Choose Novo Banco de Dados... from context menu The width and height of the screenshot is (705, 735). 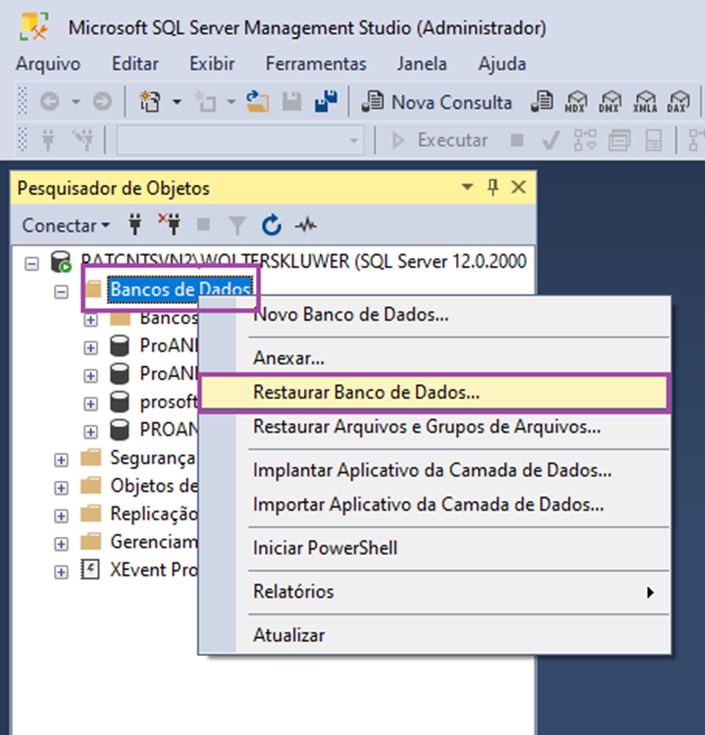click(435, 314)
